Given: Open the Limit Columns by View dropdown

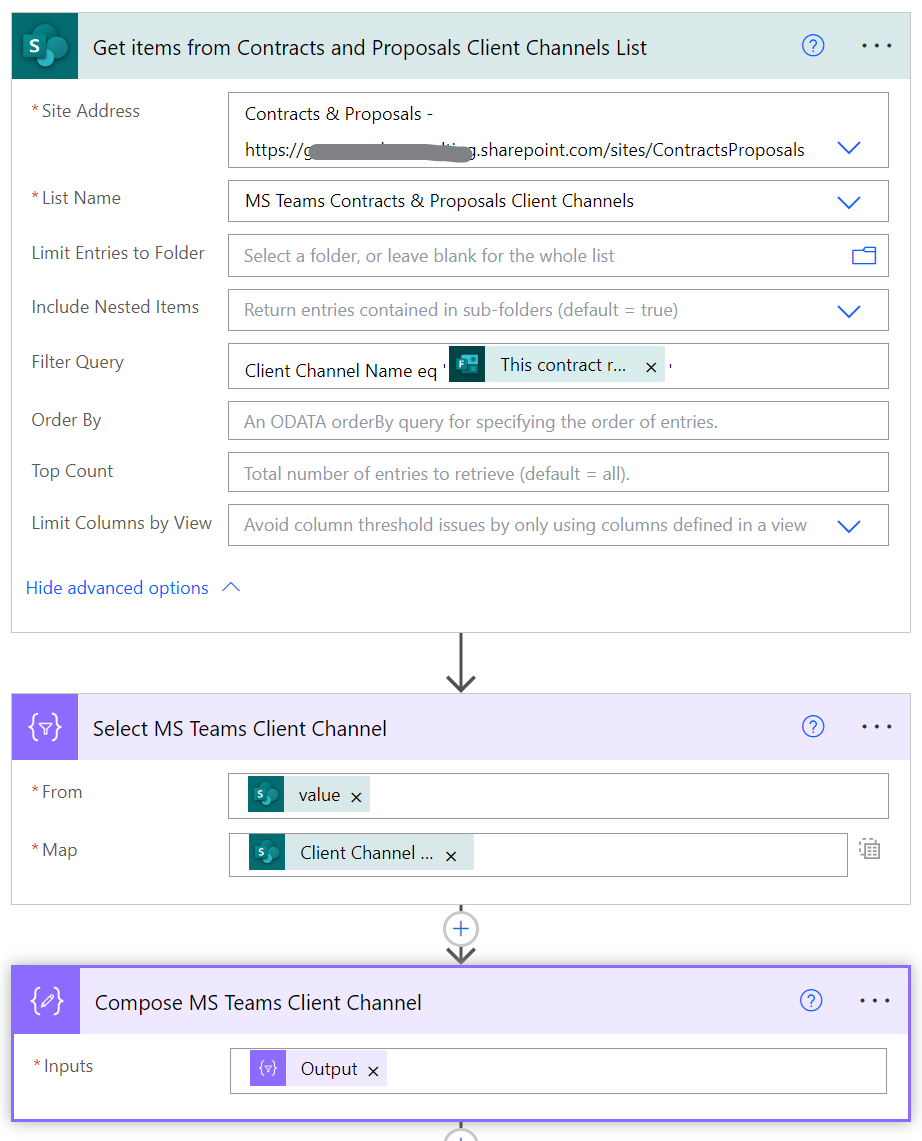Looking at the screenshot, I should (x=848, y=525).
